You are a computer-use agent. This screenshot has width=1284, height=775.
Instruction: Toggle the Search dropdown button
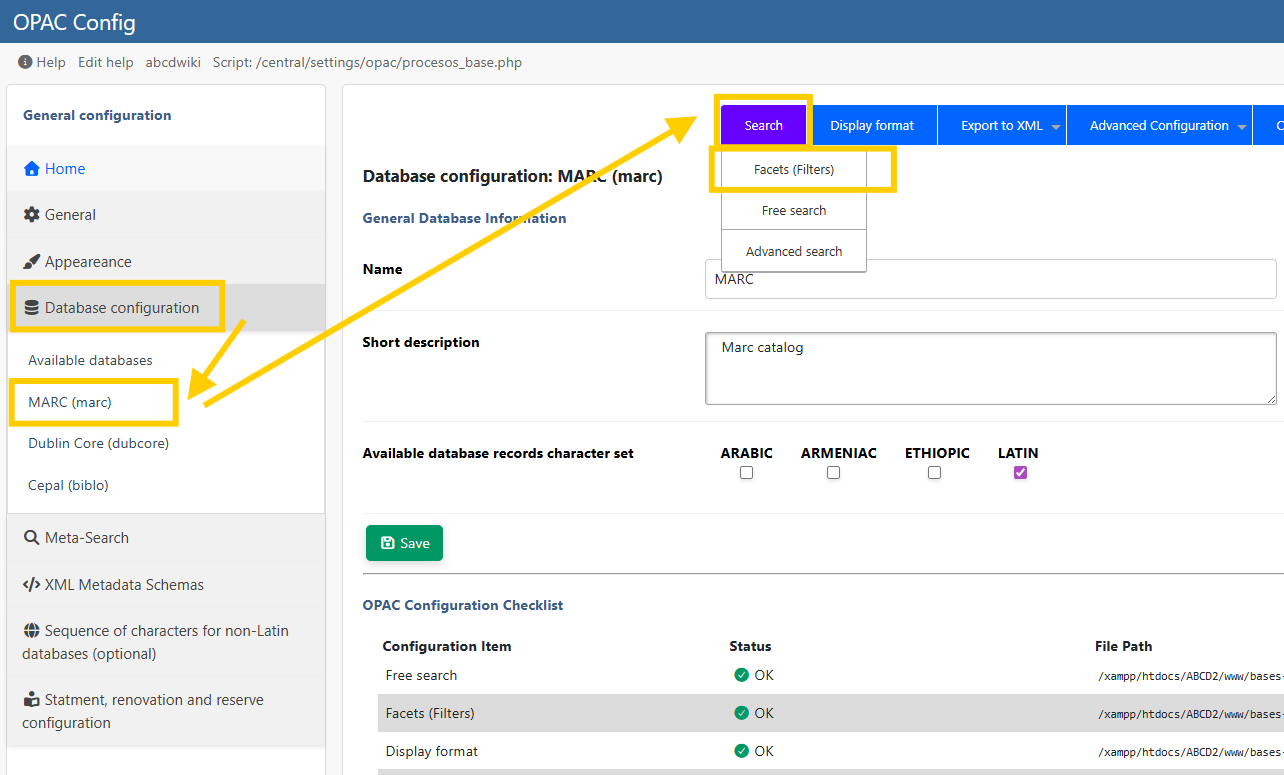tap(763, 126)
